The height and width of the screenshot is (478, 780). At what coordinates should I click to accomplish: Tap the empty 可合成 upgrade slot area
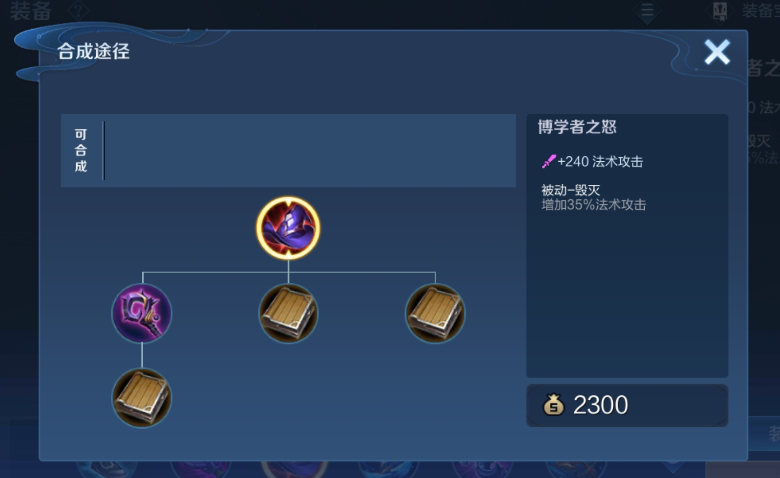(x=309, y=151)
